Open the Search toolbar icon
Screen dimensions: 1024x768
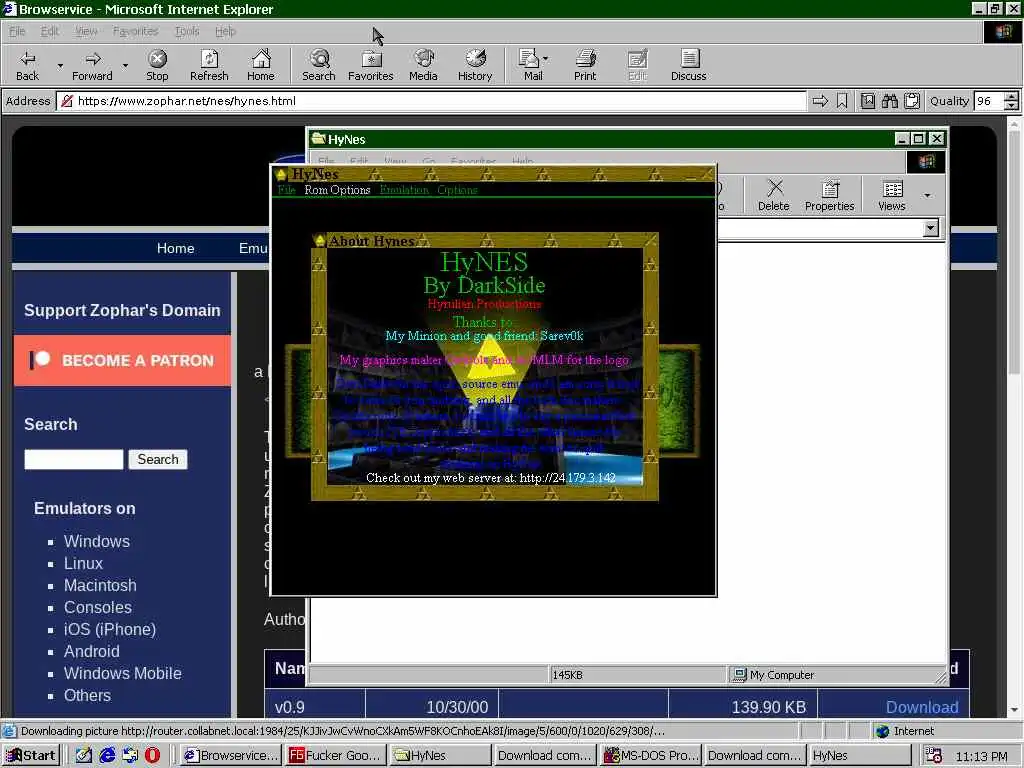coord(319,65)
